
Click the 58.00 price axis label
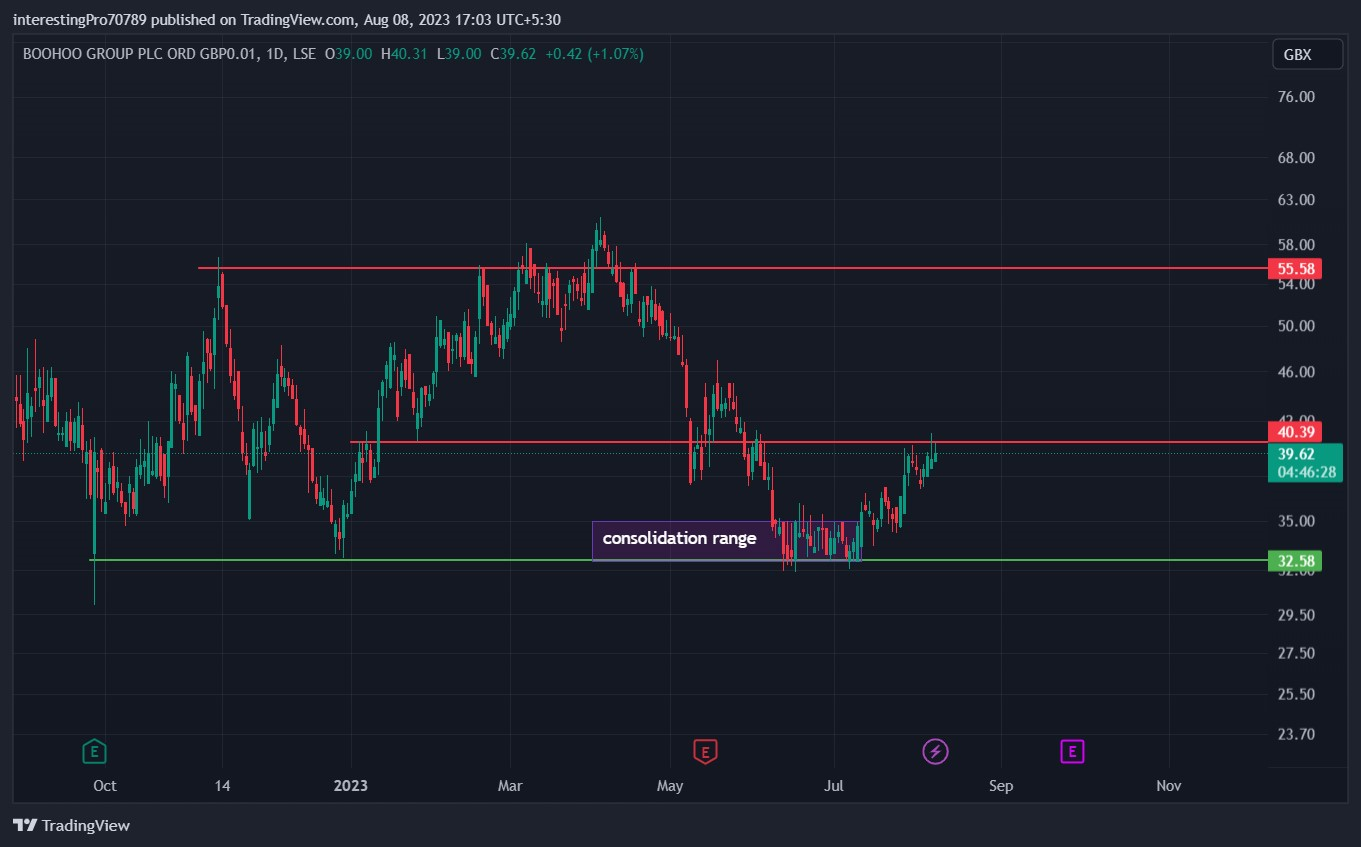1297,245
